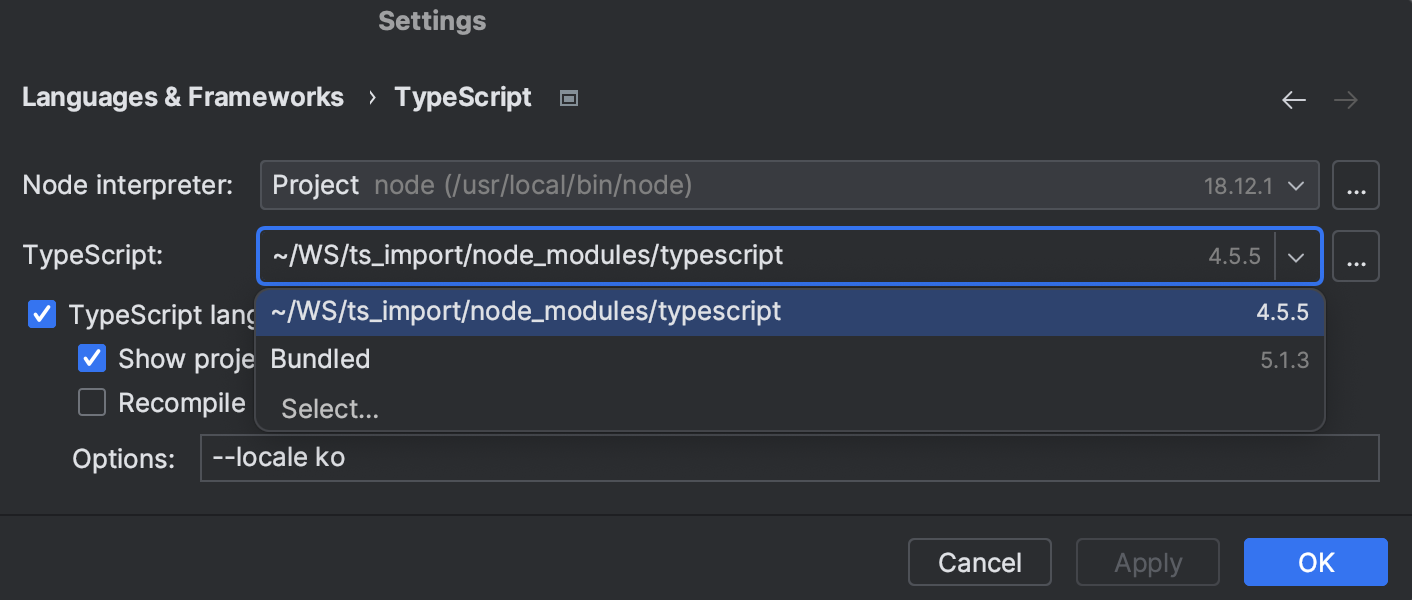Click the Project node interpreter field
Image resolution: width=1412 pixels, height=600 pixels.
[x=700, y=185]
